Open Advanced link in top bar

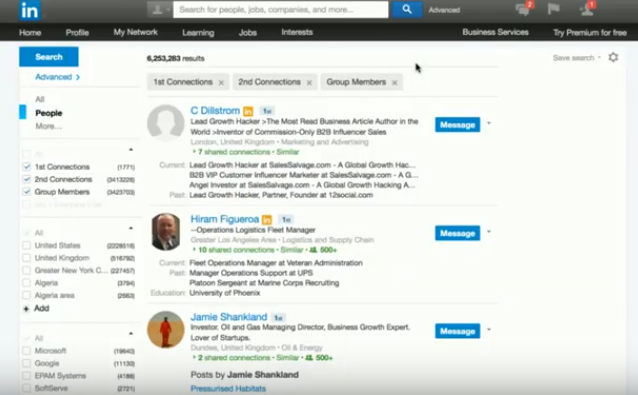coord(444,10)
